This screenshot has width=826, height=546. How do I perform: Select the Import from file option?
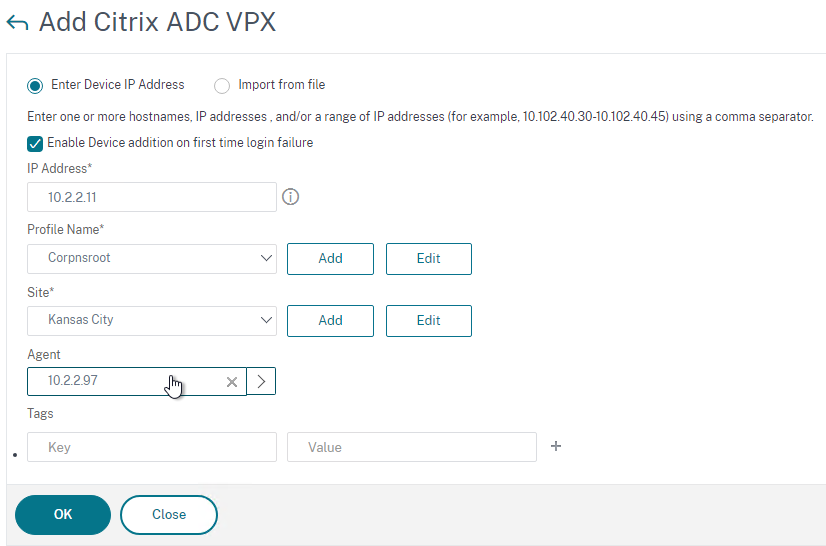coord(221,86)
